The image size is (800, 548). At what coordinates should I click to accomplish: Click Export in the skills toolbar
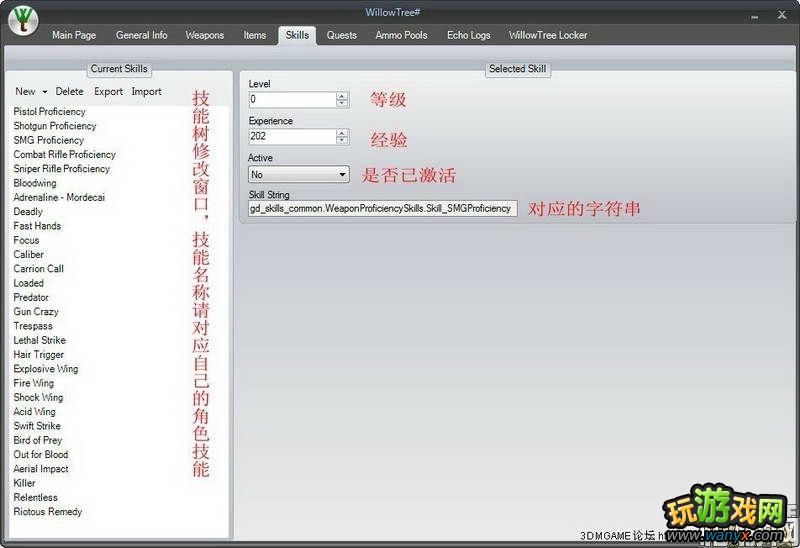point(108,91)
